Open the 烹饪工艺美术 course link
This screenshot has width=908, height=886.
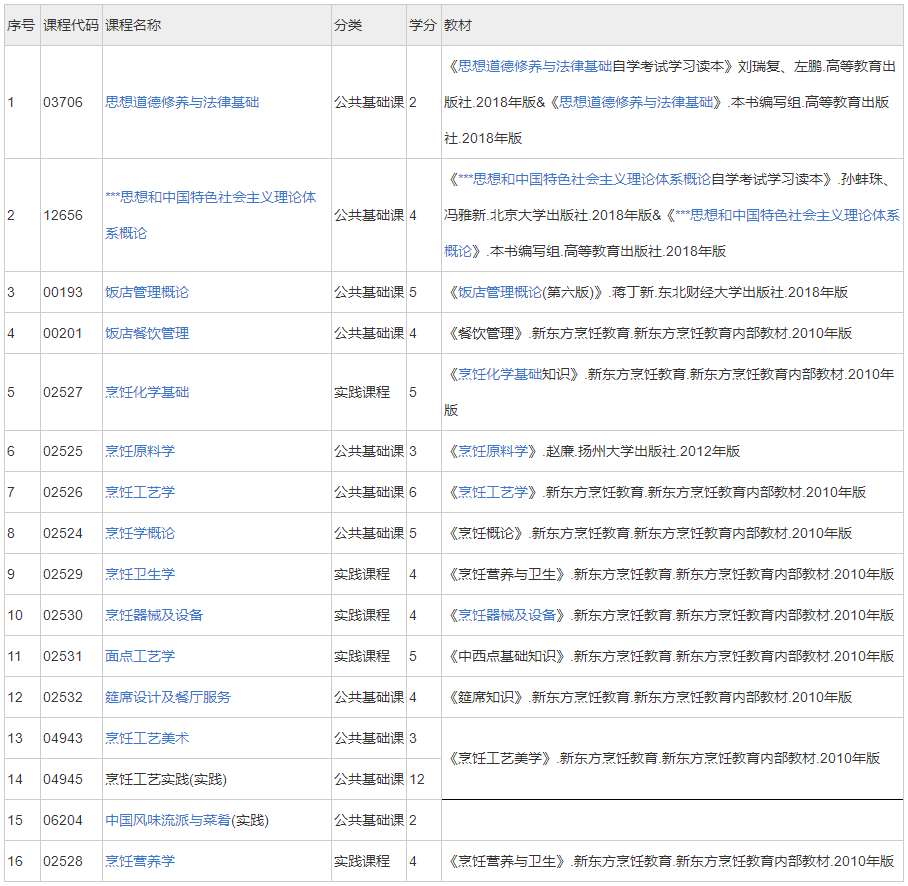147,738
